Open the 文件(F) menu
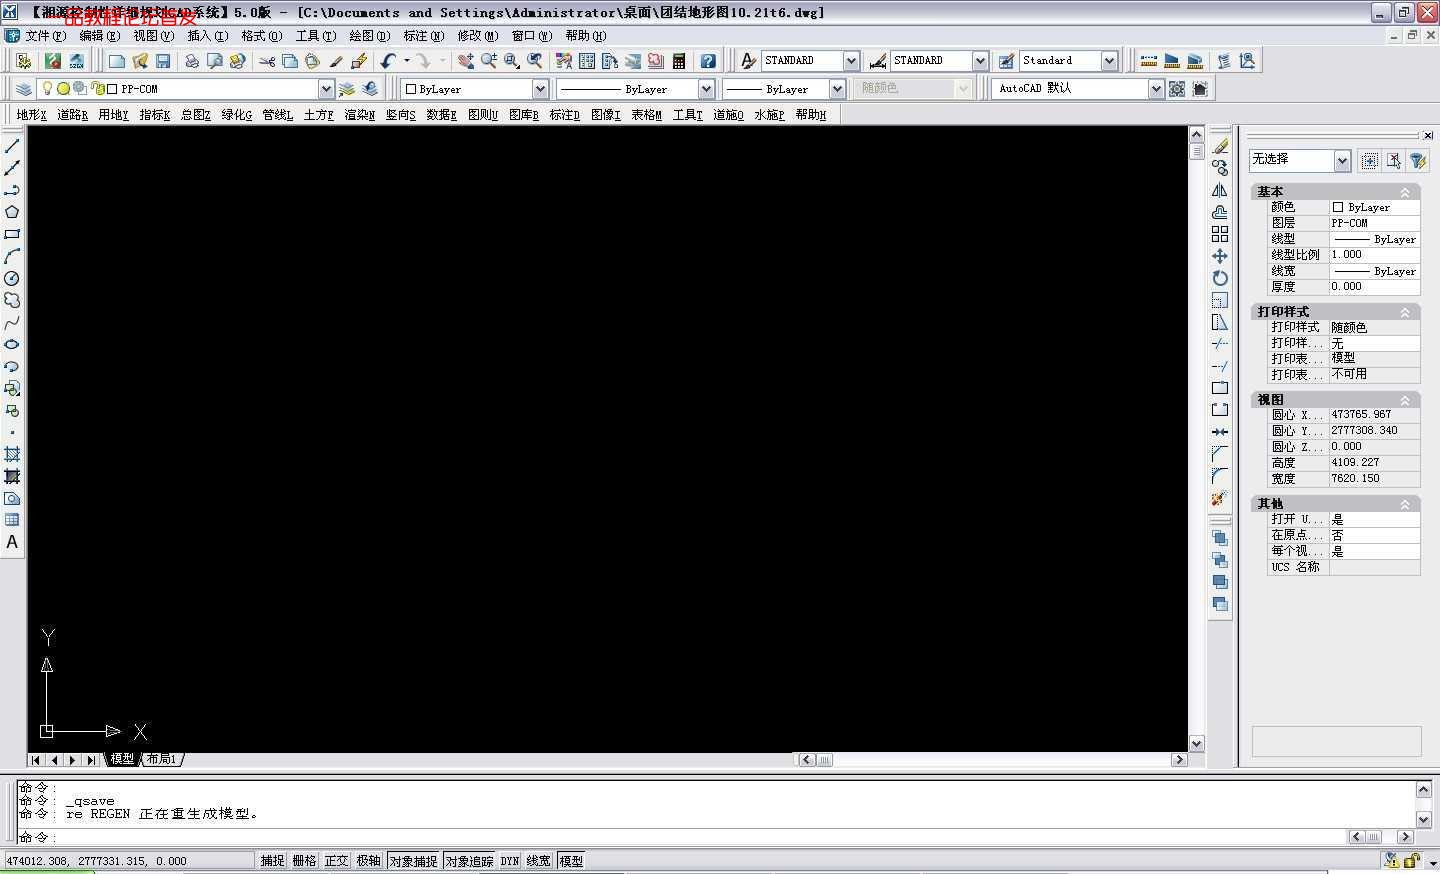The width and height of the screenshot is (1440, 874). pyautogui.click(x=45, y=36)
